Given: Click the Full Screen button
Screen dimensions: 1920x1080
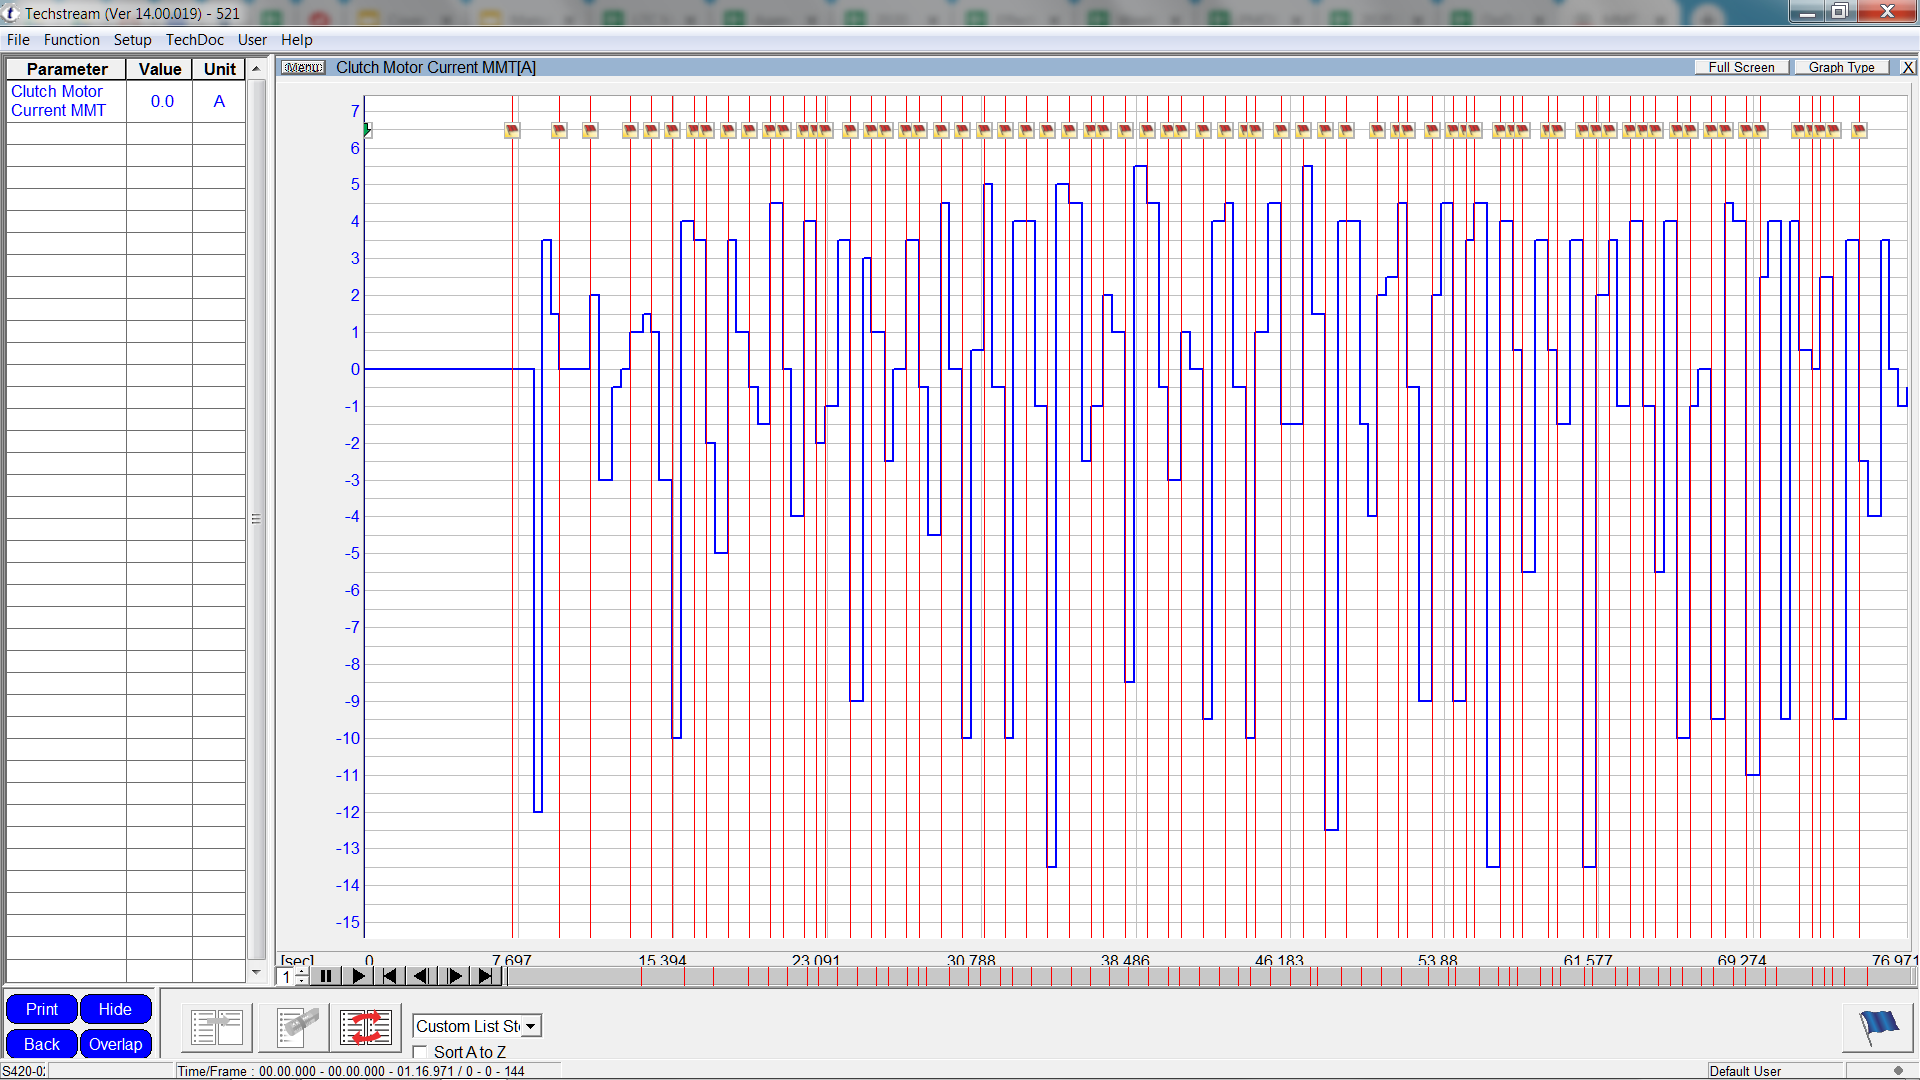Looking at the screenshot, I should click(x=1740, y=66).
